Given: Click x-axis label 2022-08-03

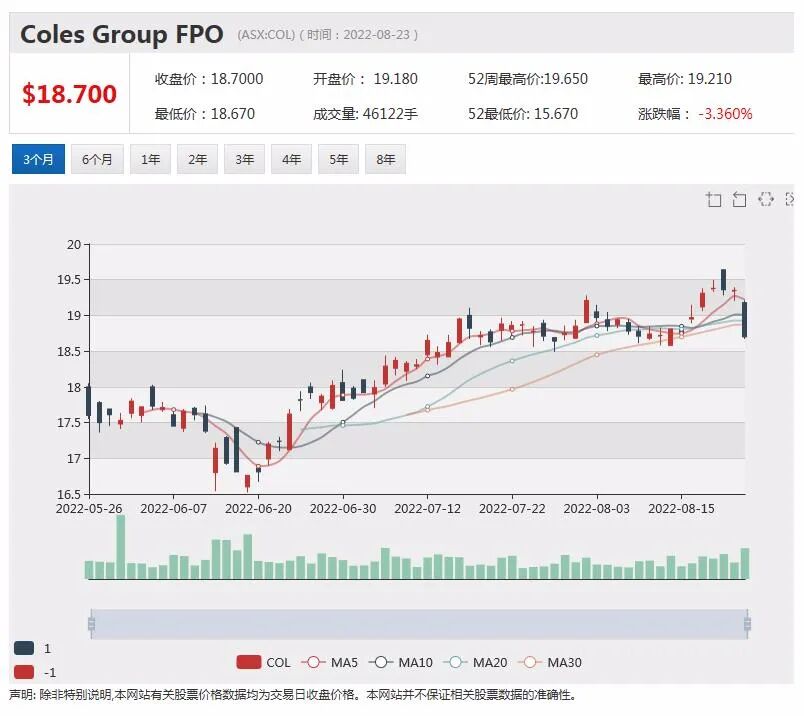Looking at the screenshot, I should (596, 508).
